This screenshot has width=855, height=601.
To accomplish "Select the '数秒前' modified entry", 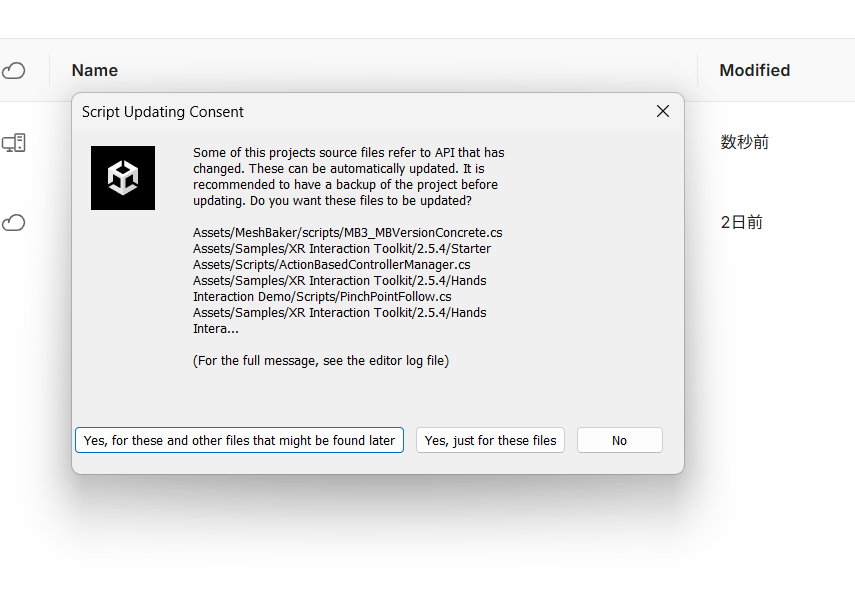I will pos(744,142).
